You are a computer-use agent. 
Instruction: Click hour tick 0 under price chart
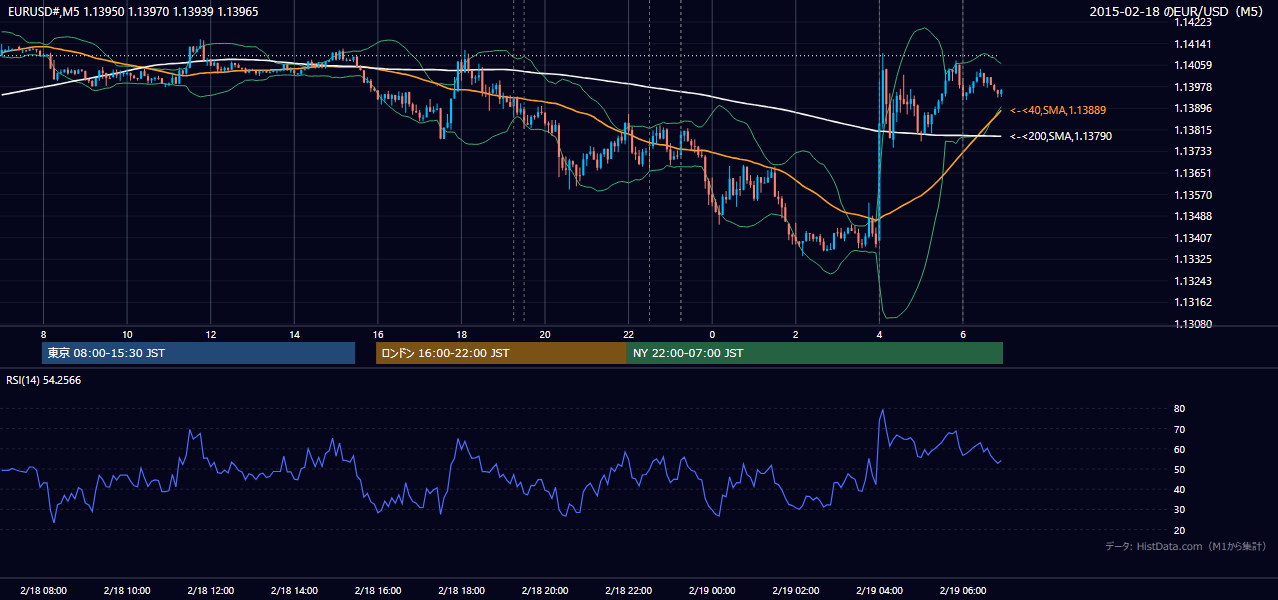click(712, 334)
